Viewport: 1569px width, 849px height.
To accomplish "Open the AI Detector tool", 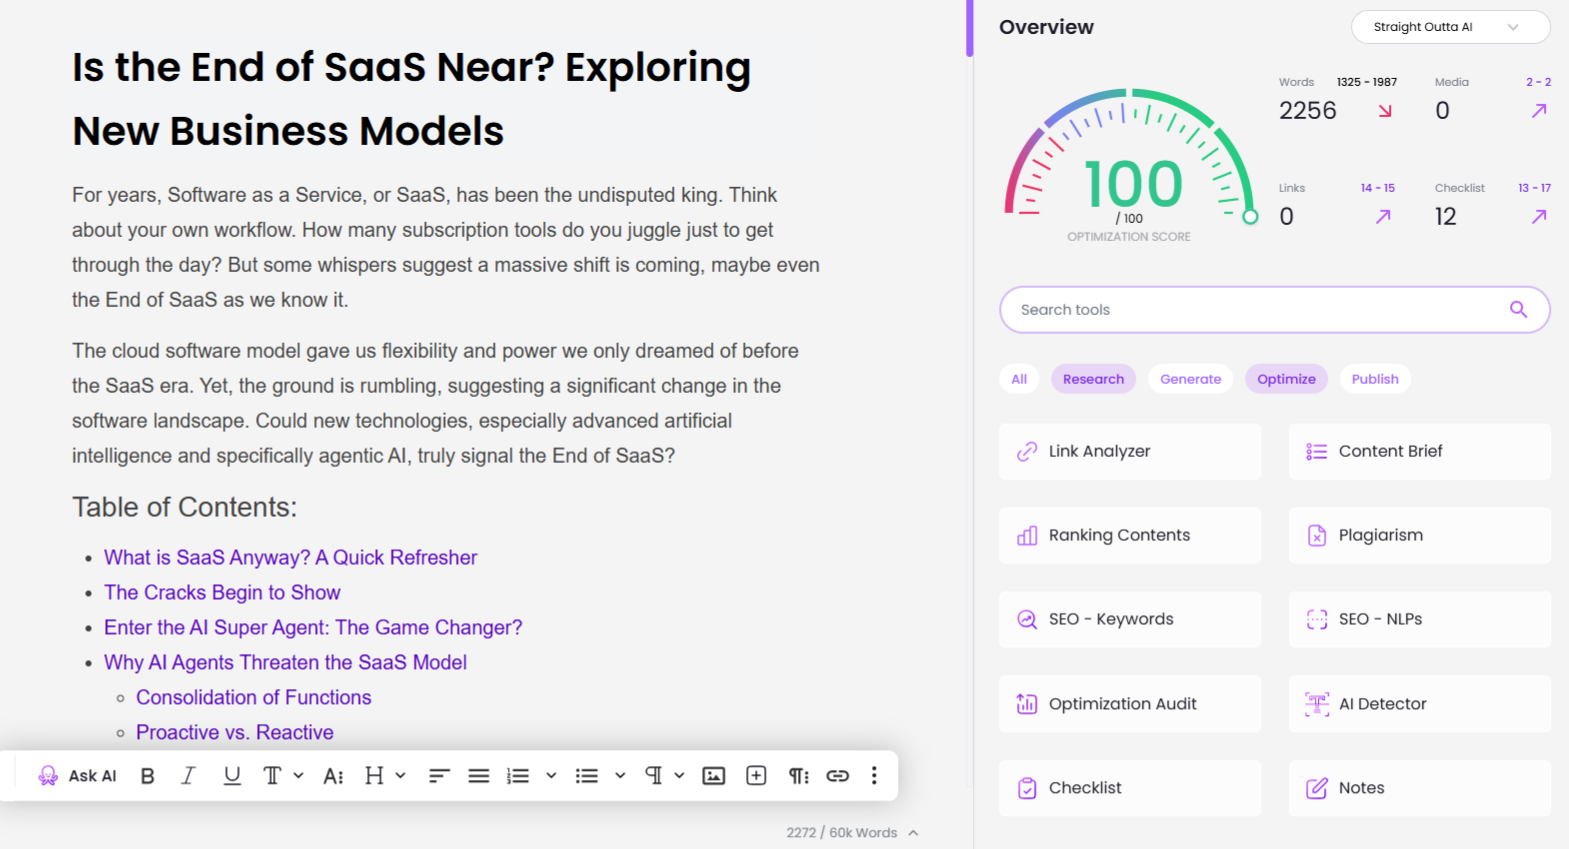I will point(1420,704).
